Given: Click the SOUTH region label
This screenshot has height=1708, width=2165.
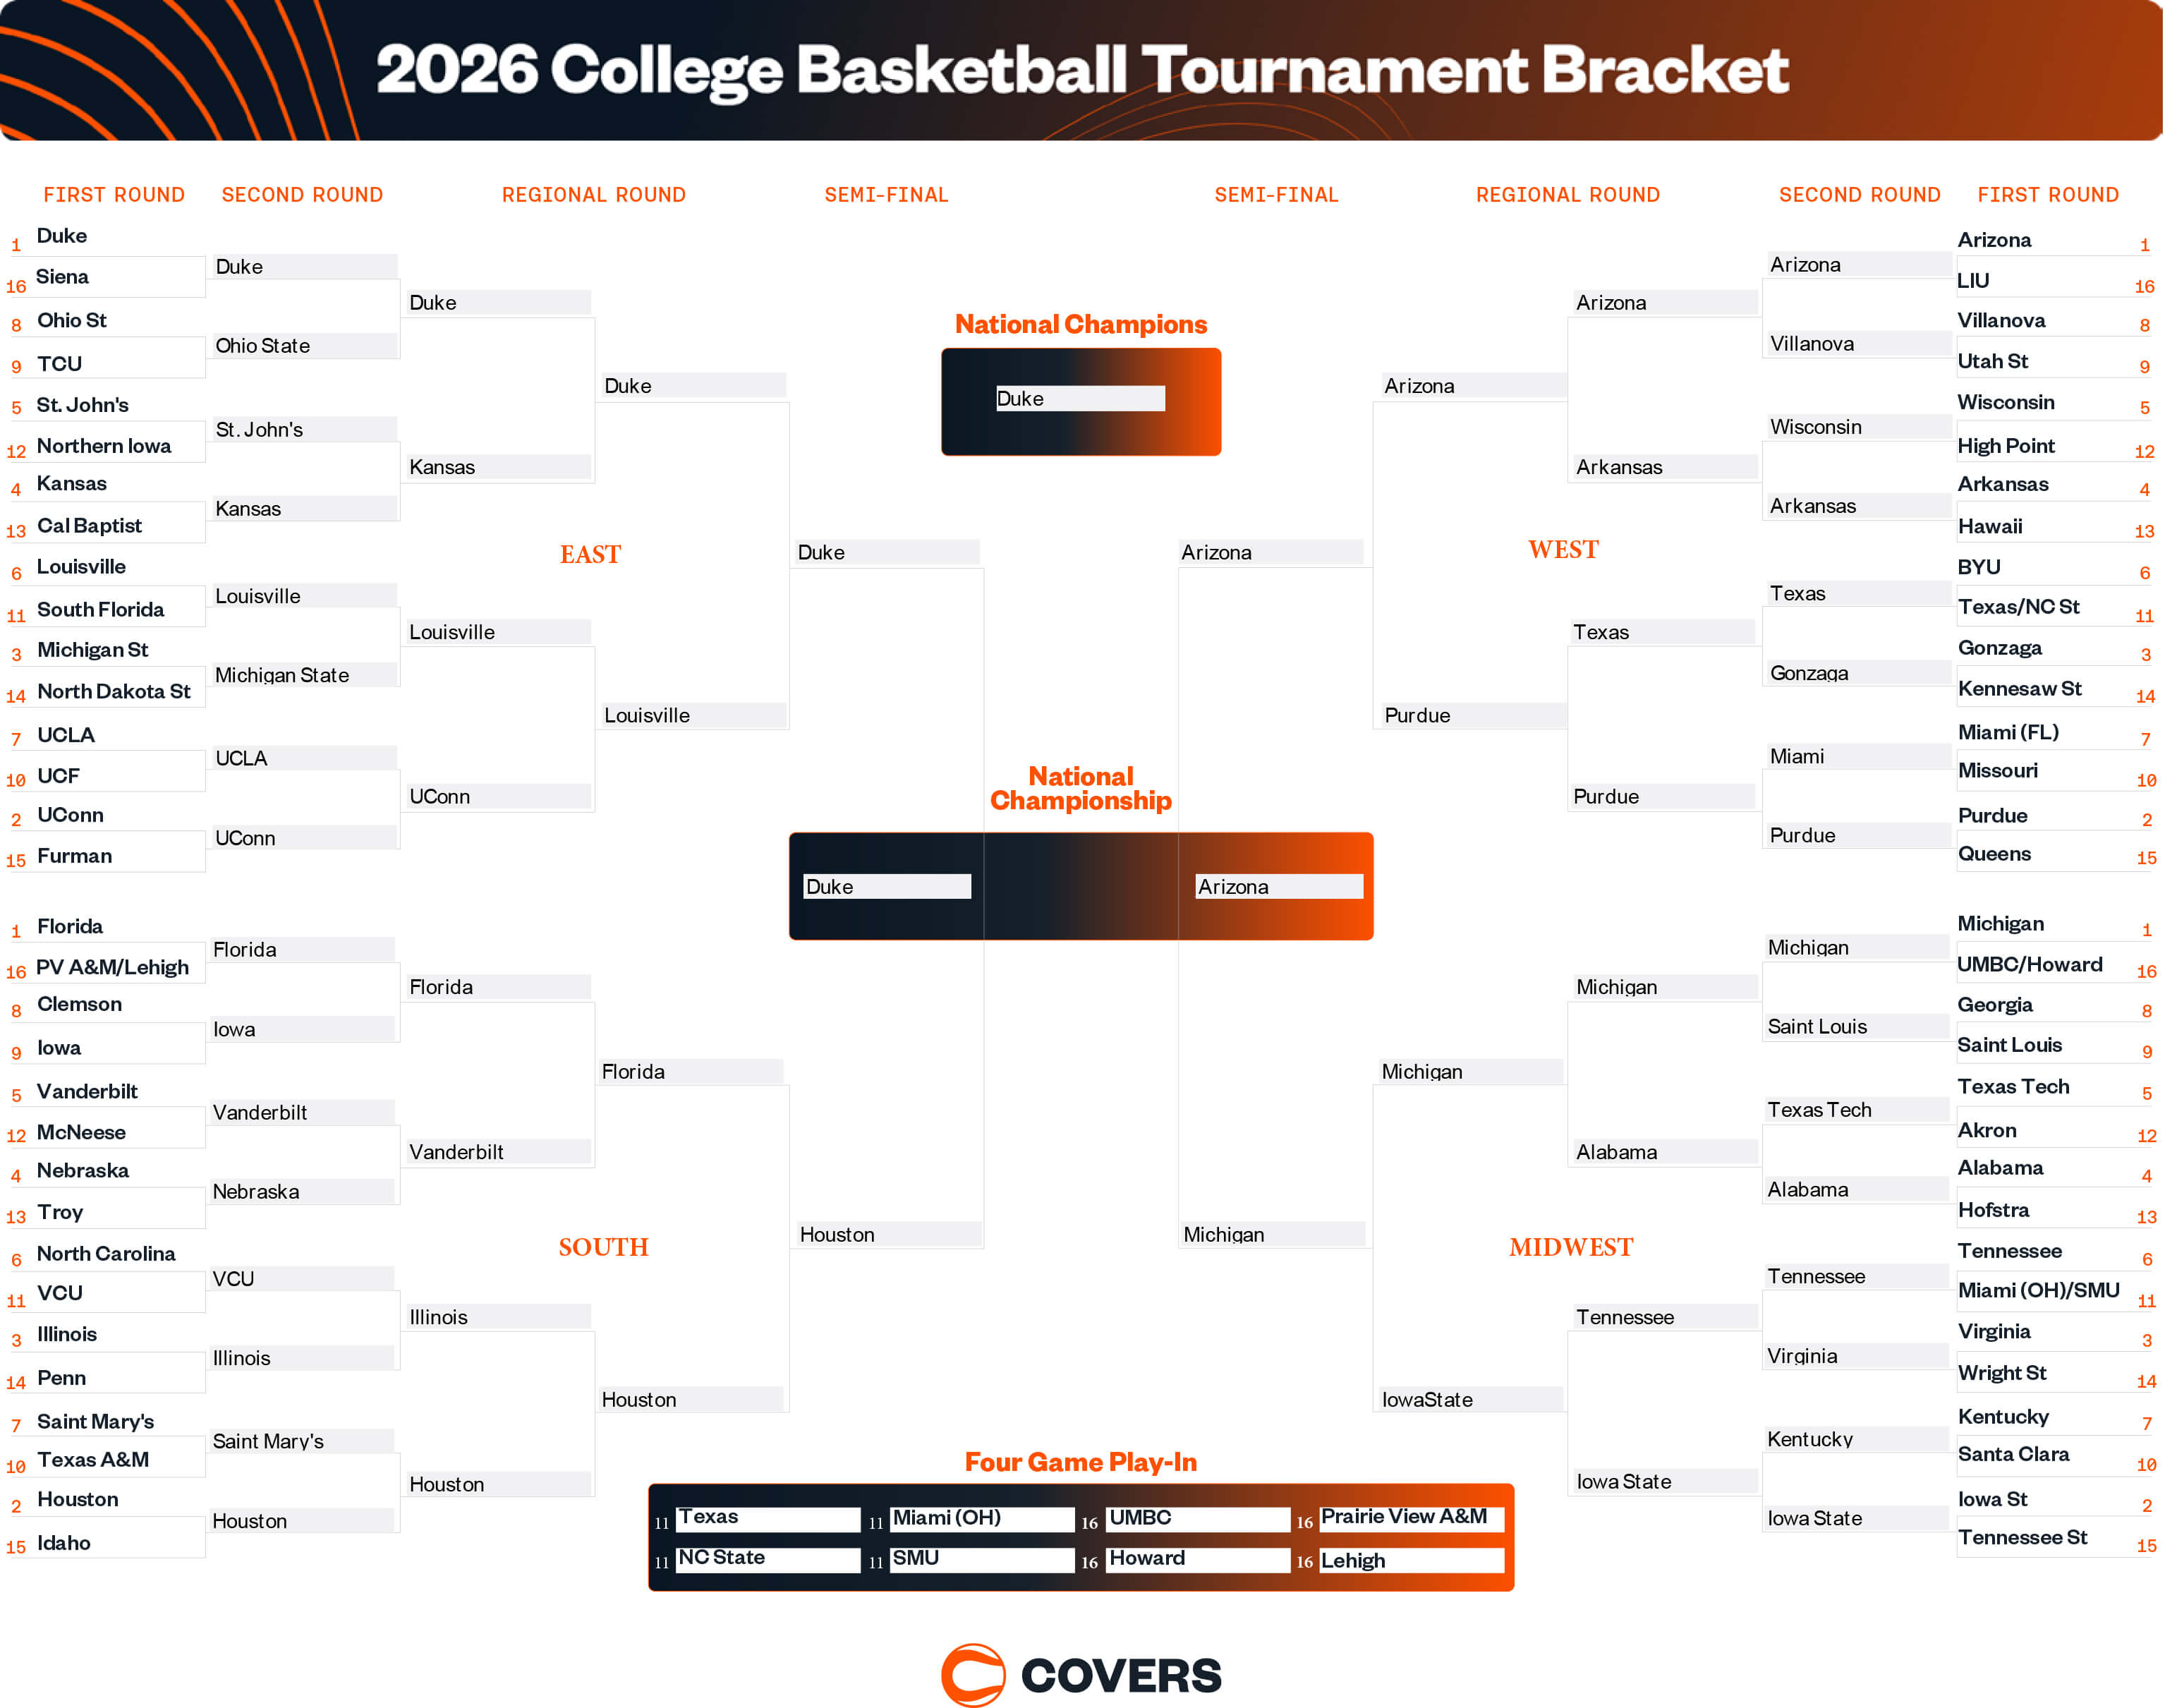Looking at the screenshot, I should coord(603,1248).
